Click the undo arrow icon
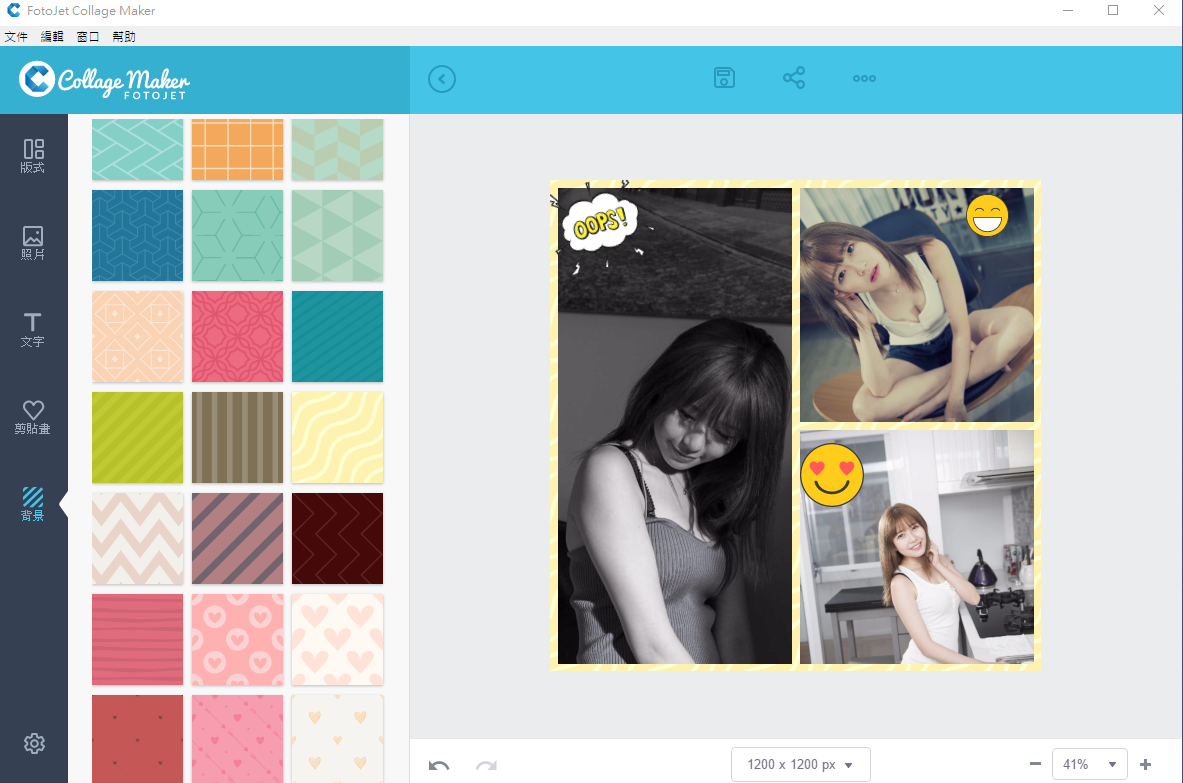The height and width of the screenshot is (783, 1183). 439,766
